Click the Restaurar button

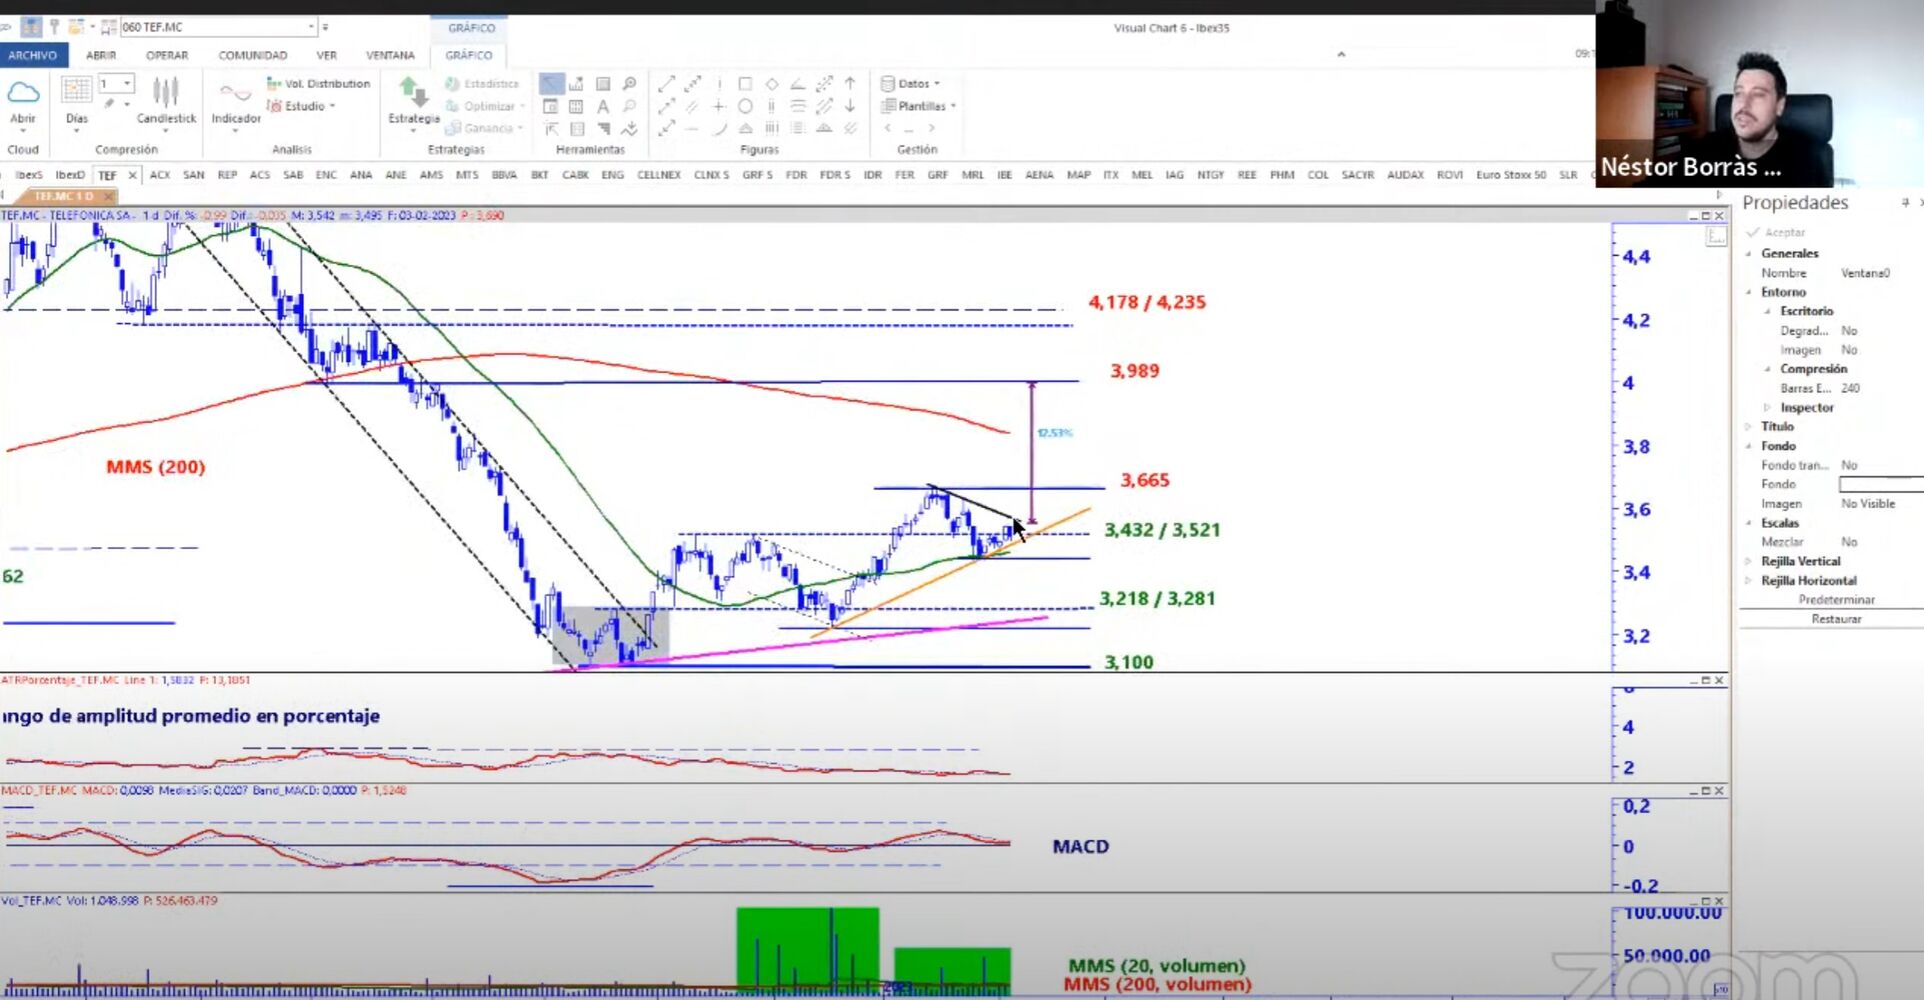tap(1836, 619)
